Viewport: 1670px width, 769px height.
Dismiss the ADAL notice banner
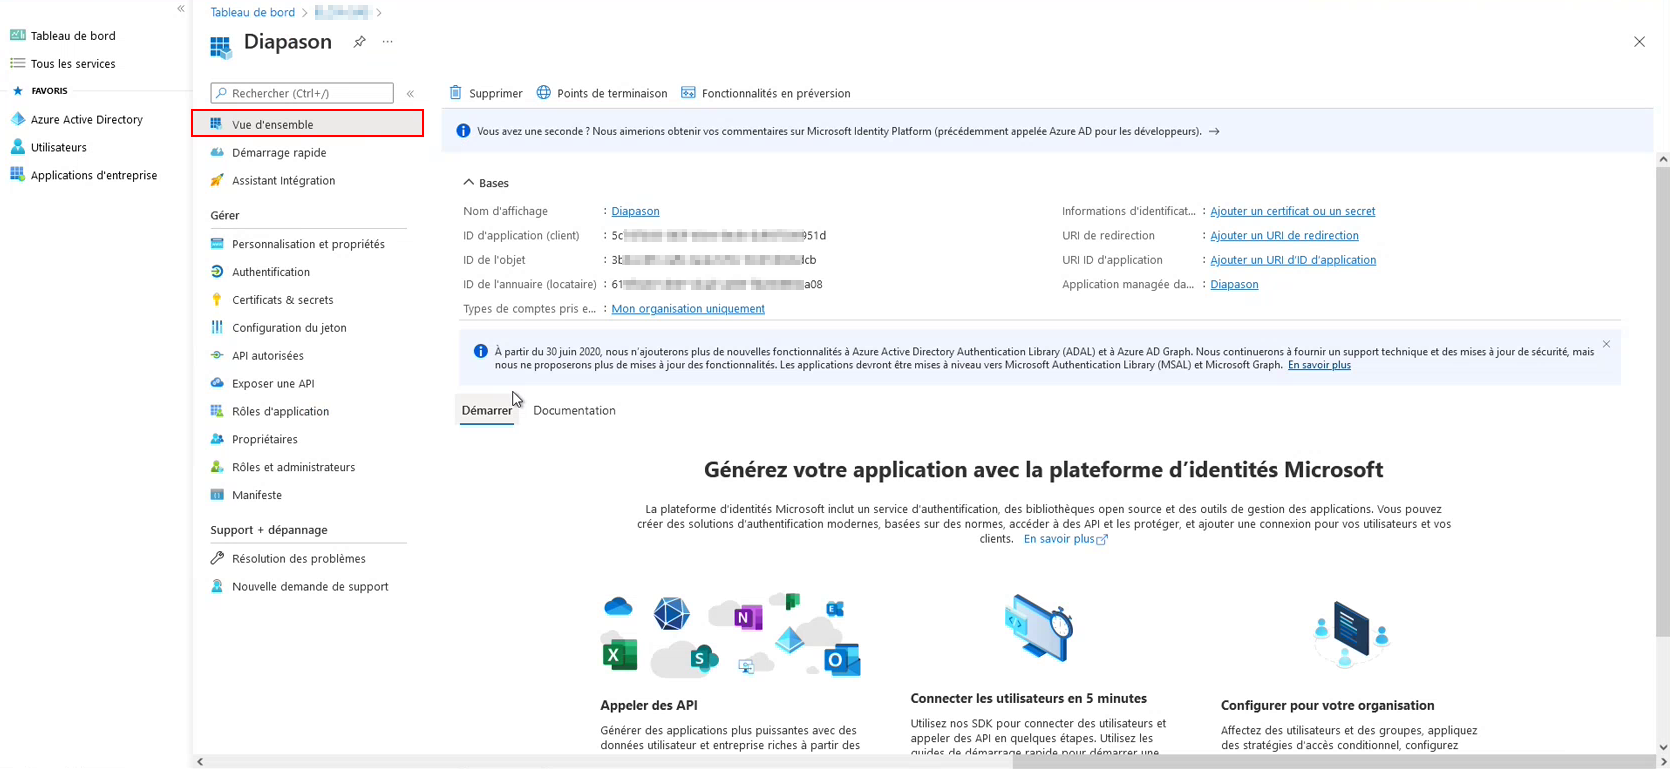click(1606, 344)
